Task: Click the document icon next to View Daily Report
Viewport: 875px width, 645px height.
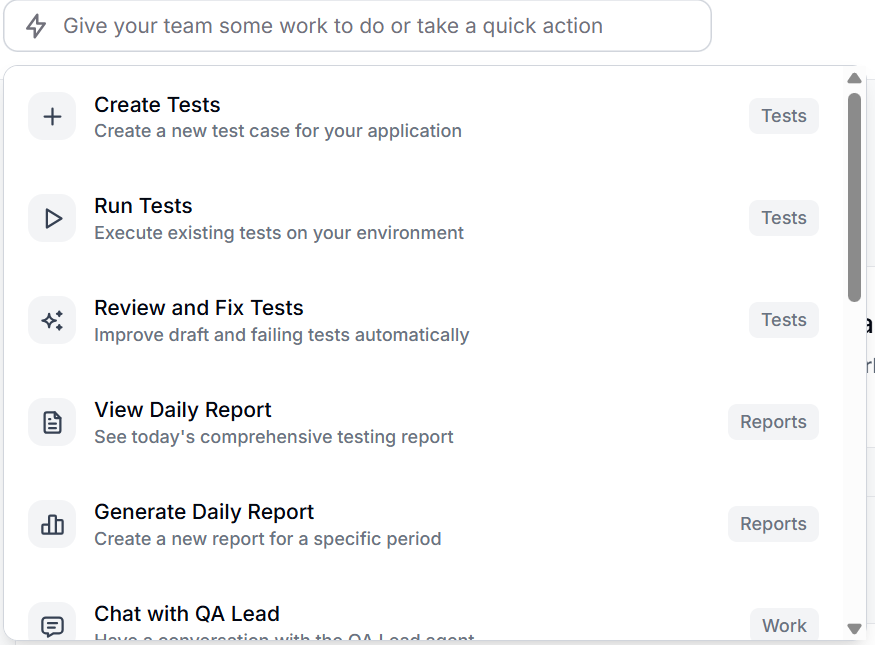Action: point(51,422)
